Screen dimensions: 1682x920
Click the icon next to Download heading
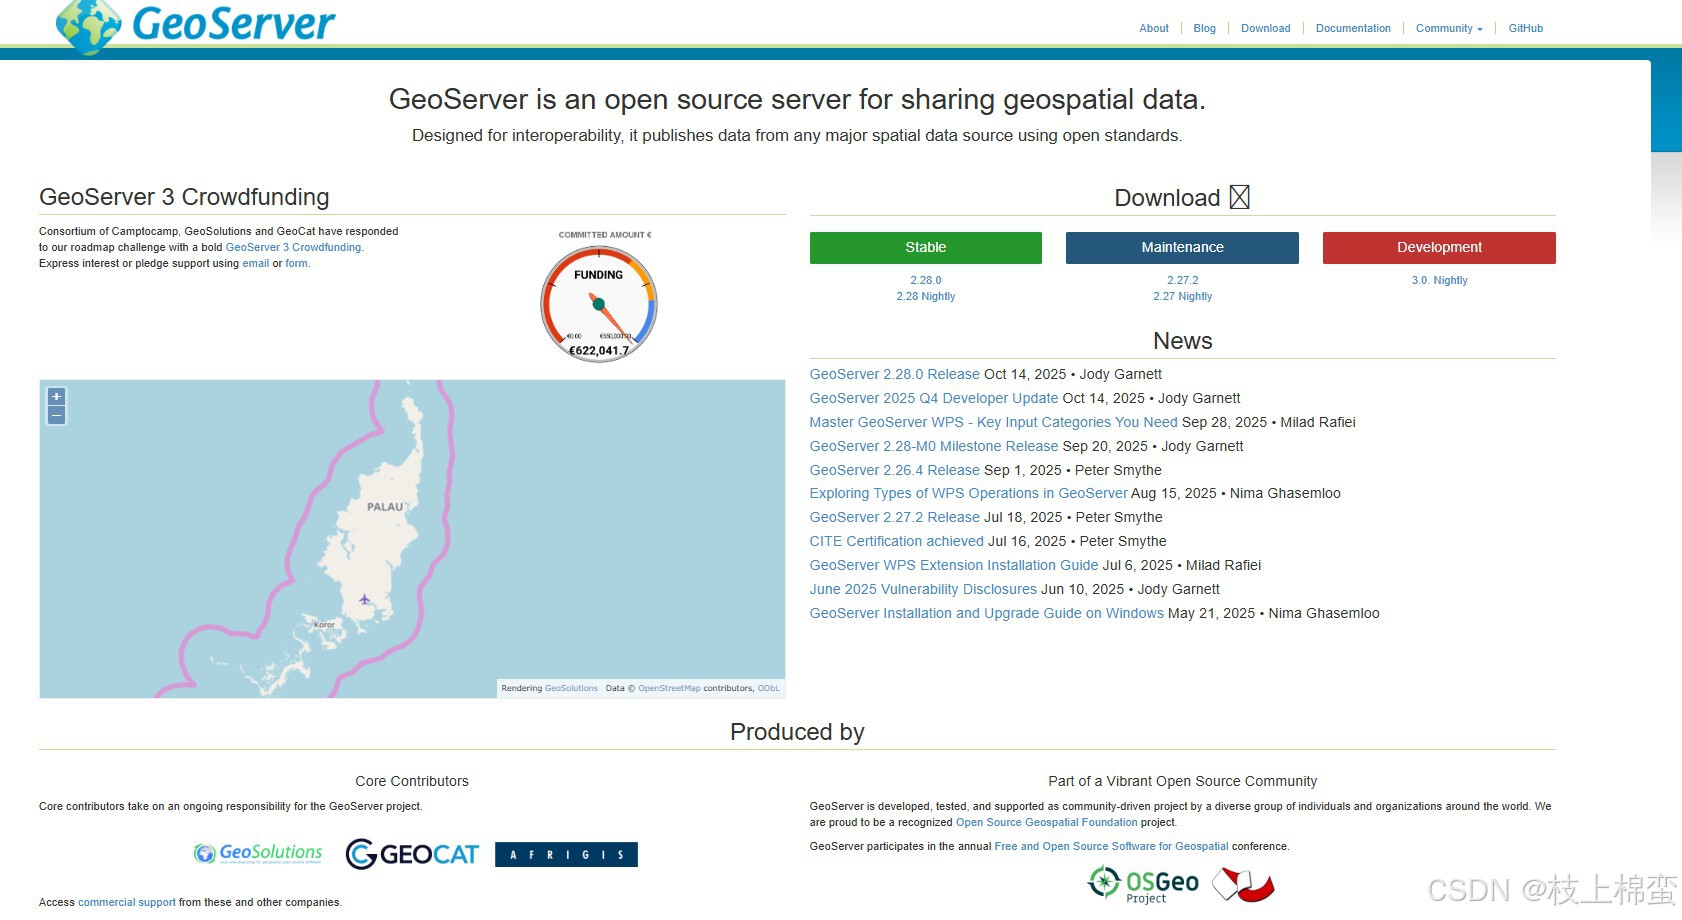pos(1240,197)
